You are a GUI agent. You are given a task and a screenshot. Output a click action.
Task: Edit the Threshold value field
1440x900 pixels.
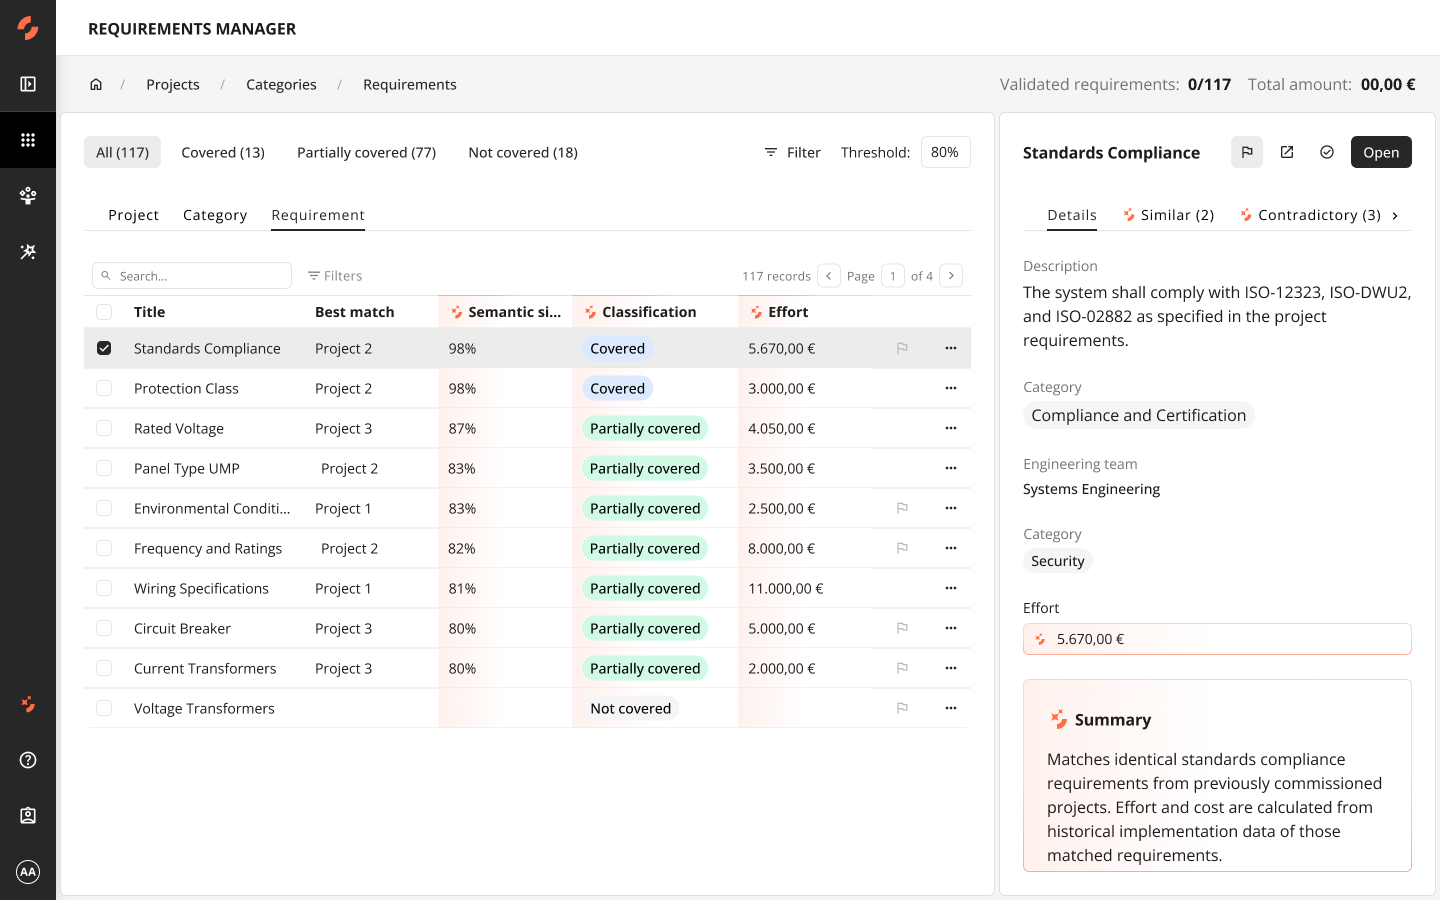[x=944, y=152]
